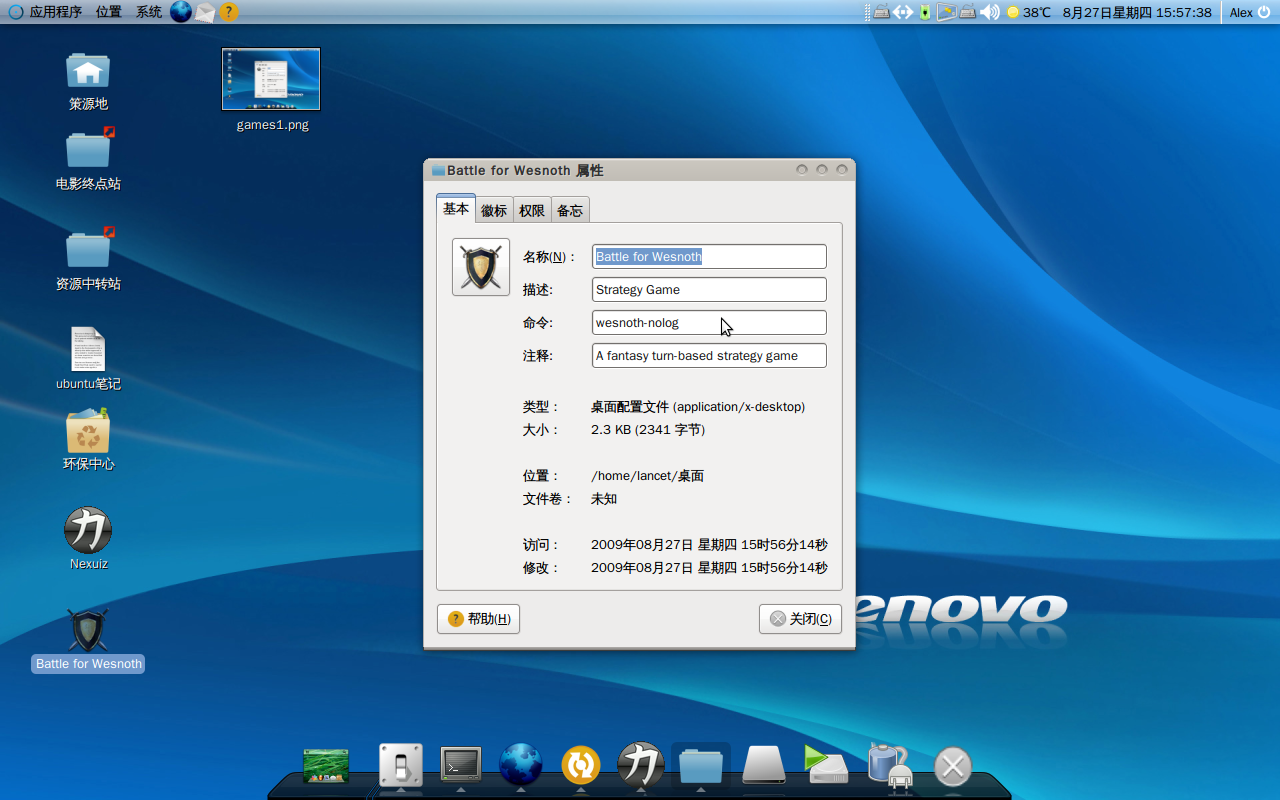The image size is (1280, 800).
Task: Click the 注释 field with fantasy strategy text
Action: point(709,355)
